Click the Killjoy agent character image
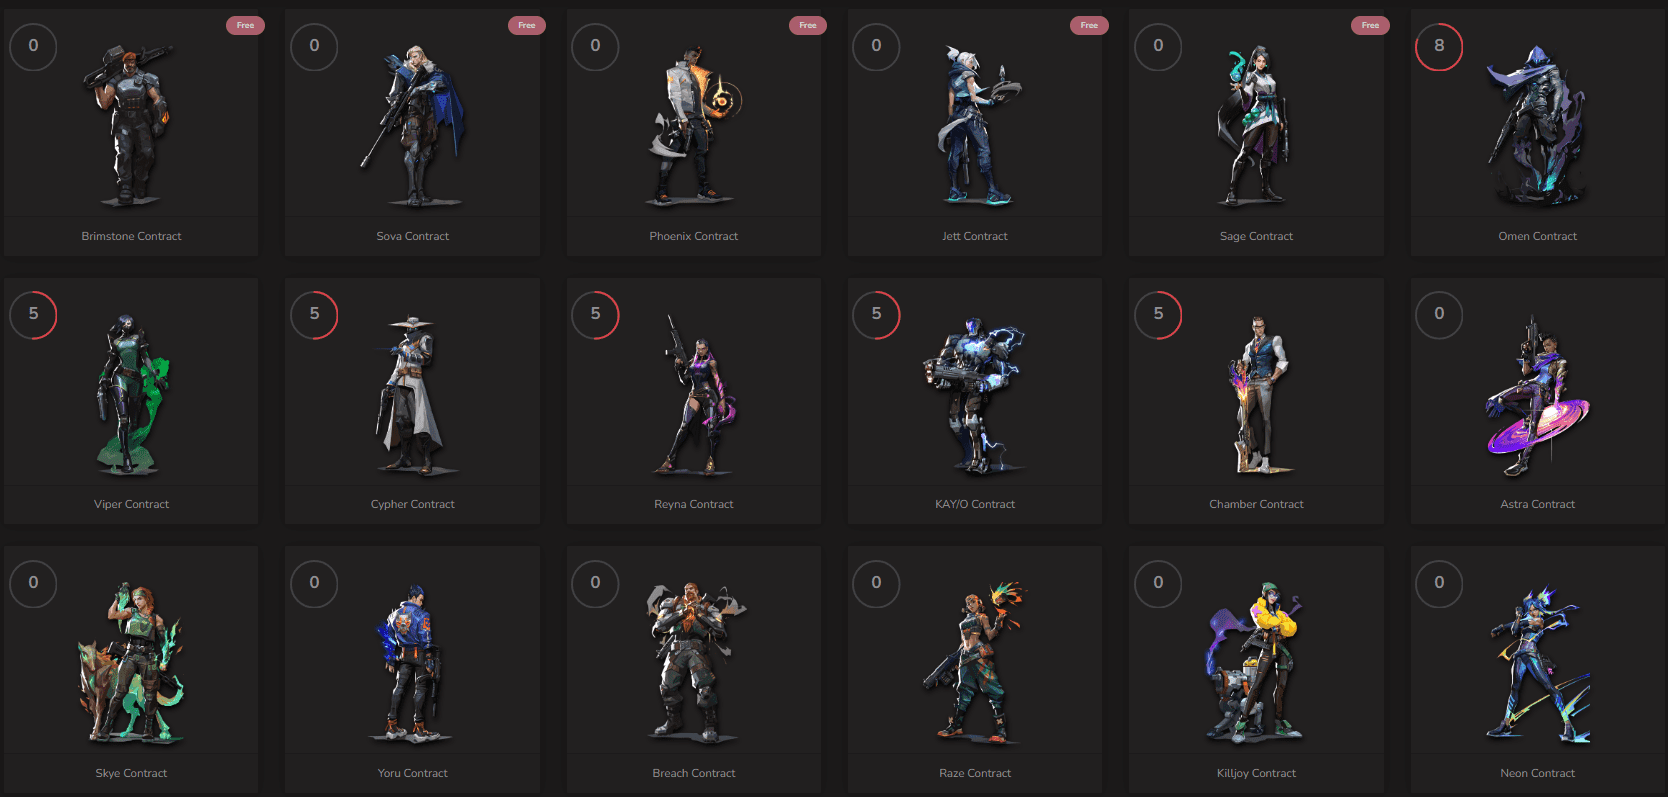 point(1256,662)
